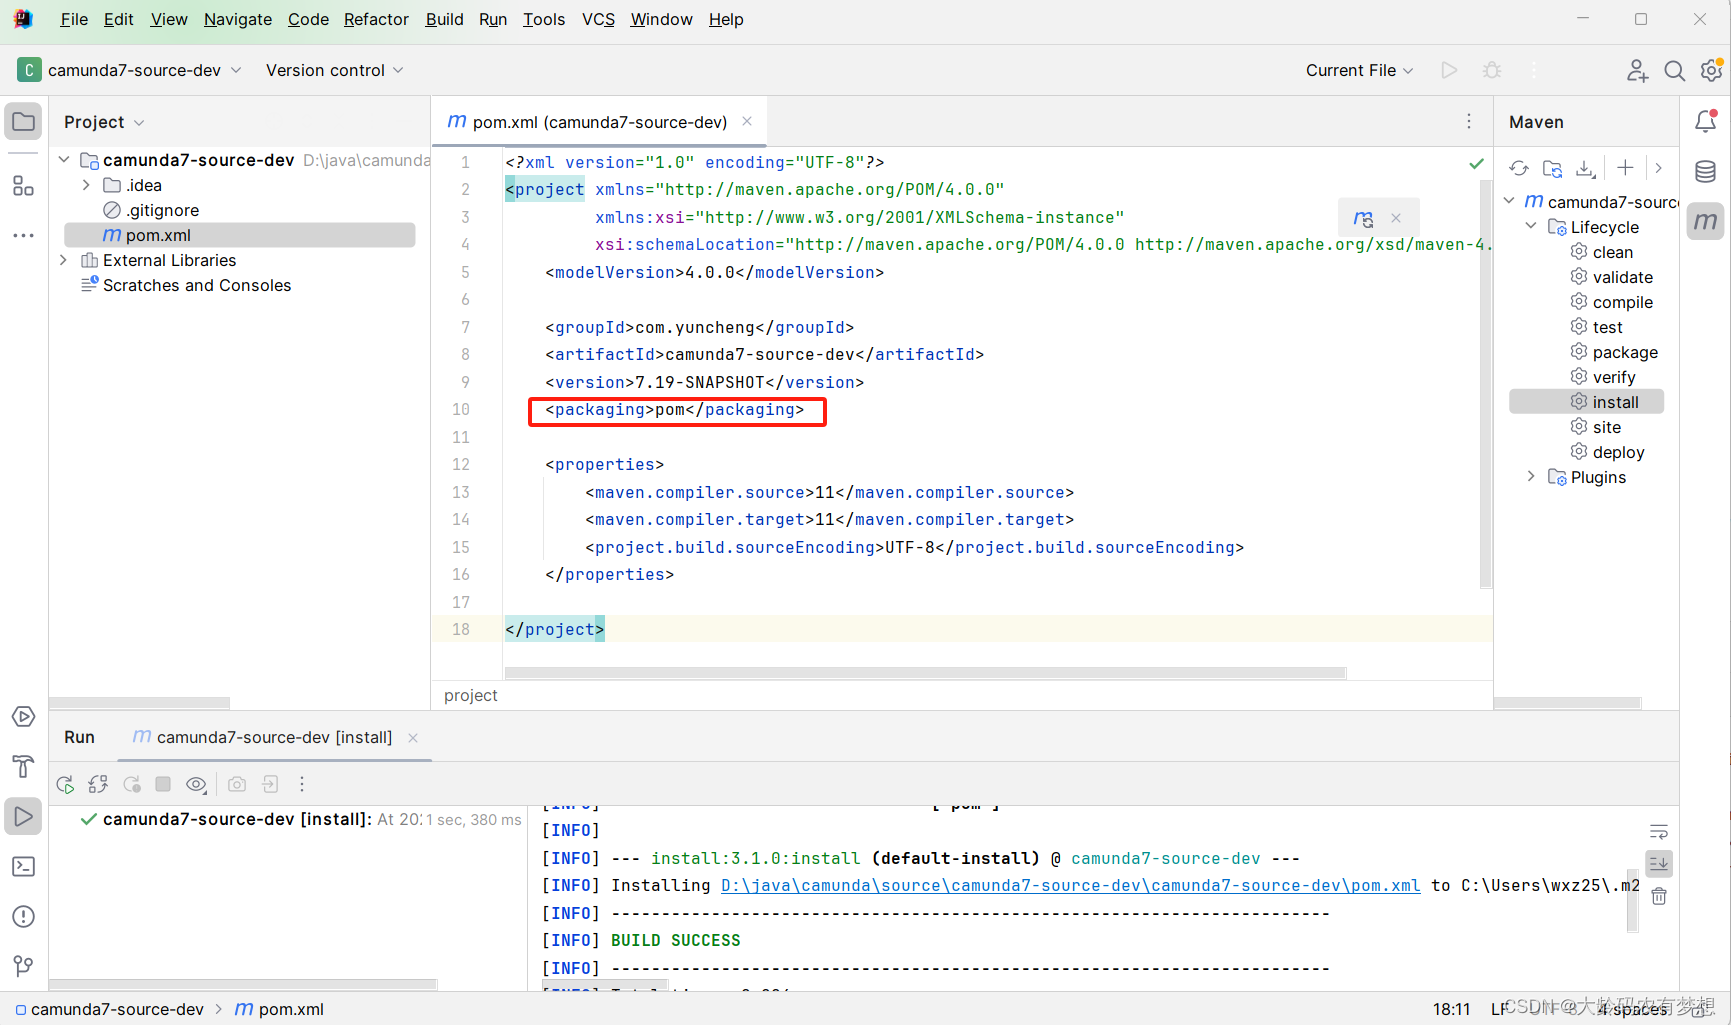The image size is (1731, 1025).
Task: Show more tool windows ellipsis
Action: 23,236
